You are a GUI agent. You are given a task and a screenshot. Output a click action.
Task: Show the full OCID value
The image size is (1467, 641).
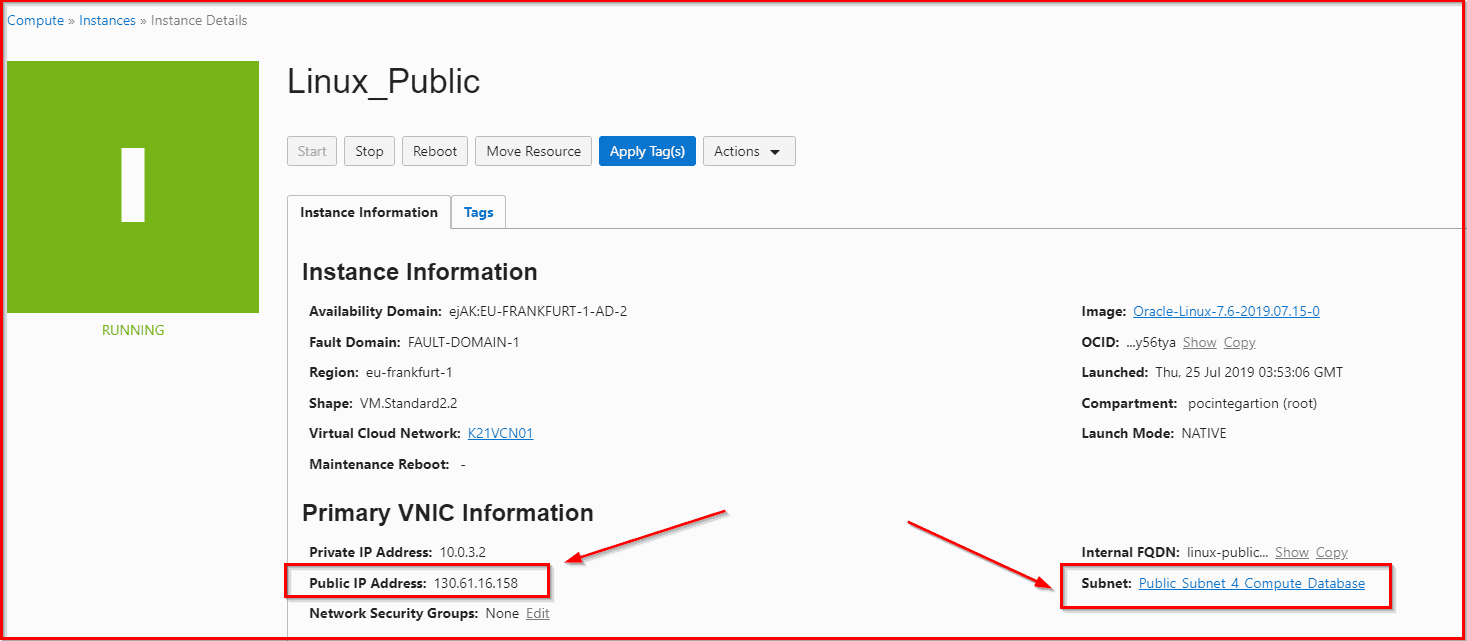coord(1199,342)
